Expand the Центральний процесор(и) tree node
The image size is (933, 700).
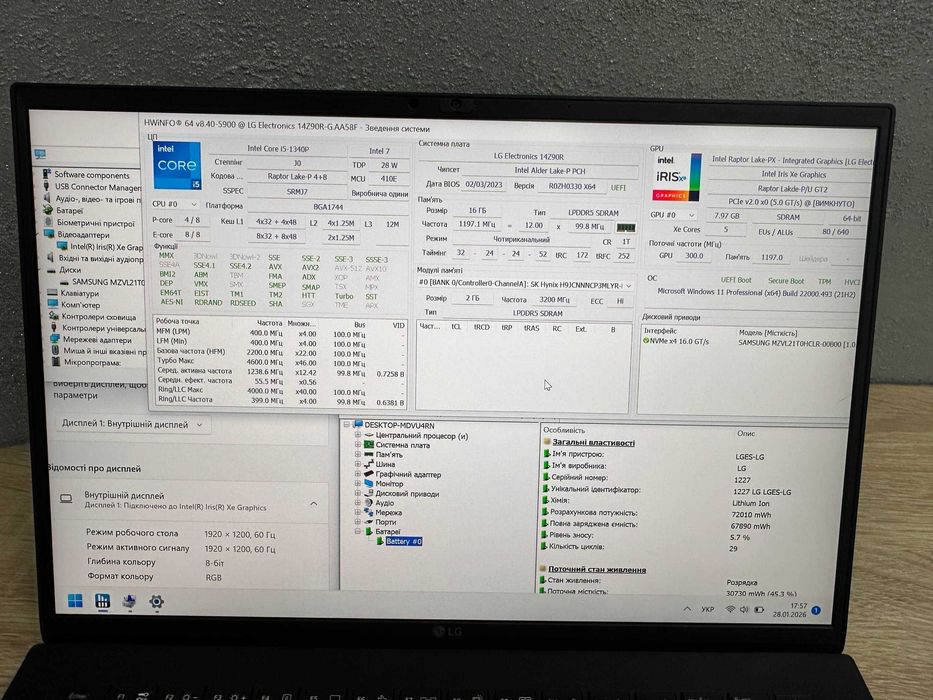click(358, 435)
